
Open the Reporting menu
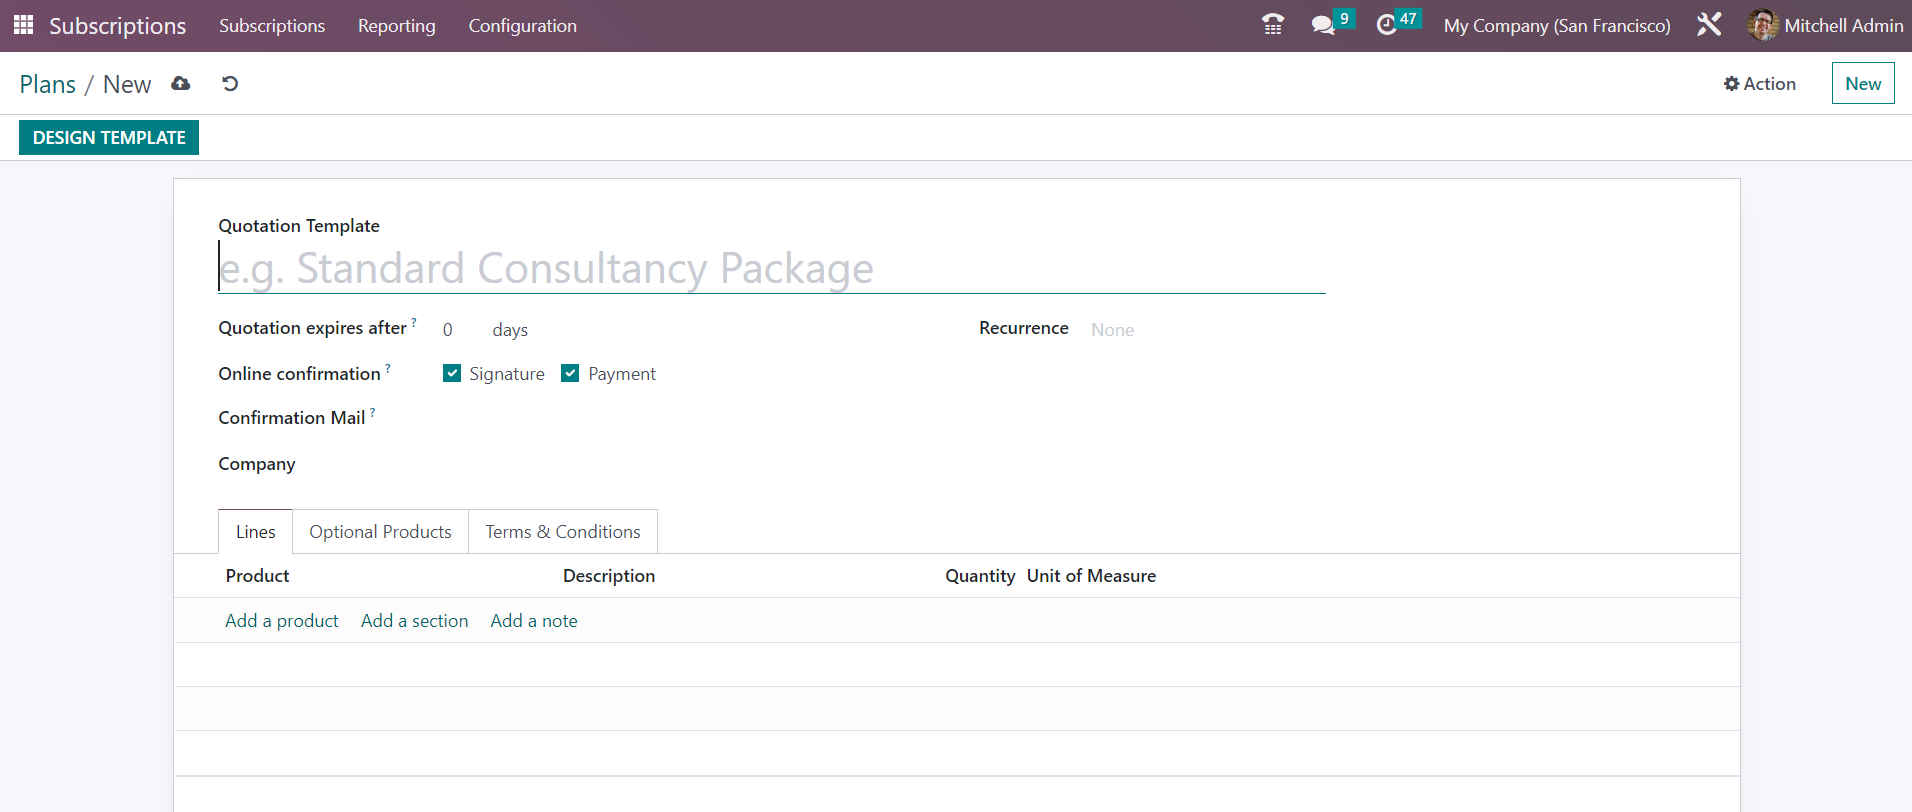pos(397,26)
